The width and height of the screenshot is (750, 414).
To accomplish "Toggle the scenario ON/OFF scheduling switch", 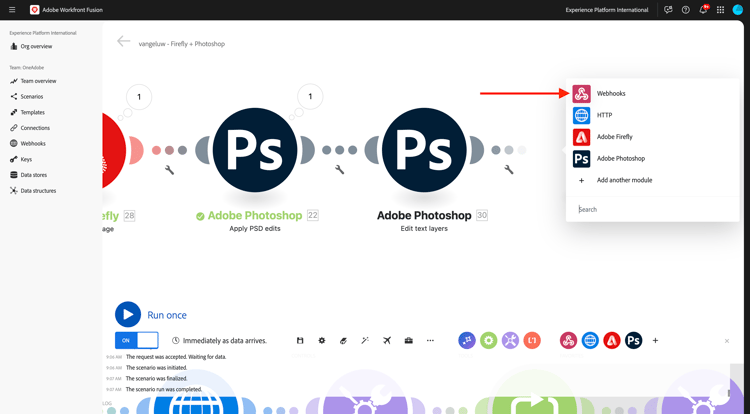I will (137, 340).
